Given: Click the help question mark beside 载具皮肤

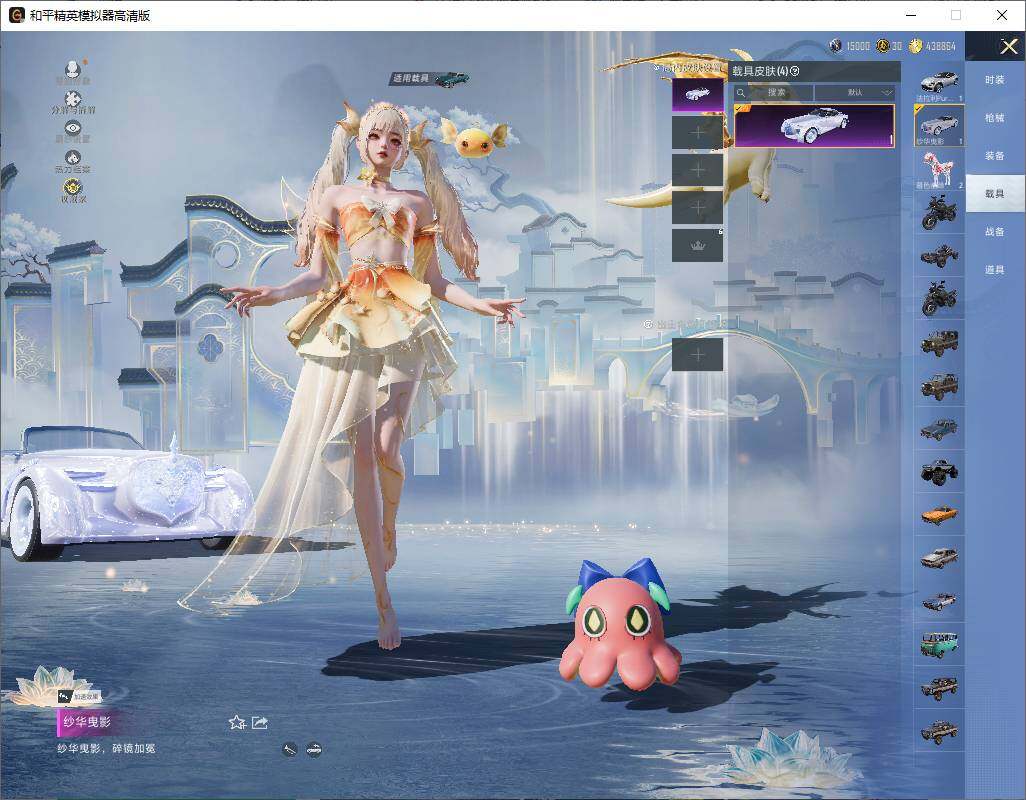Looking at the screenshot, I should pos(794,71).
